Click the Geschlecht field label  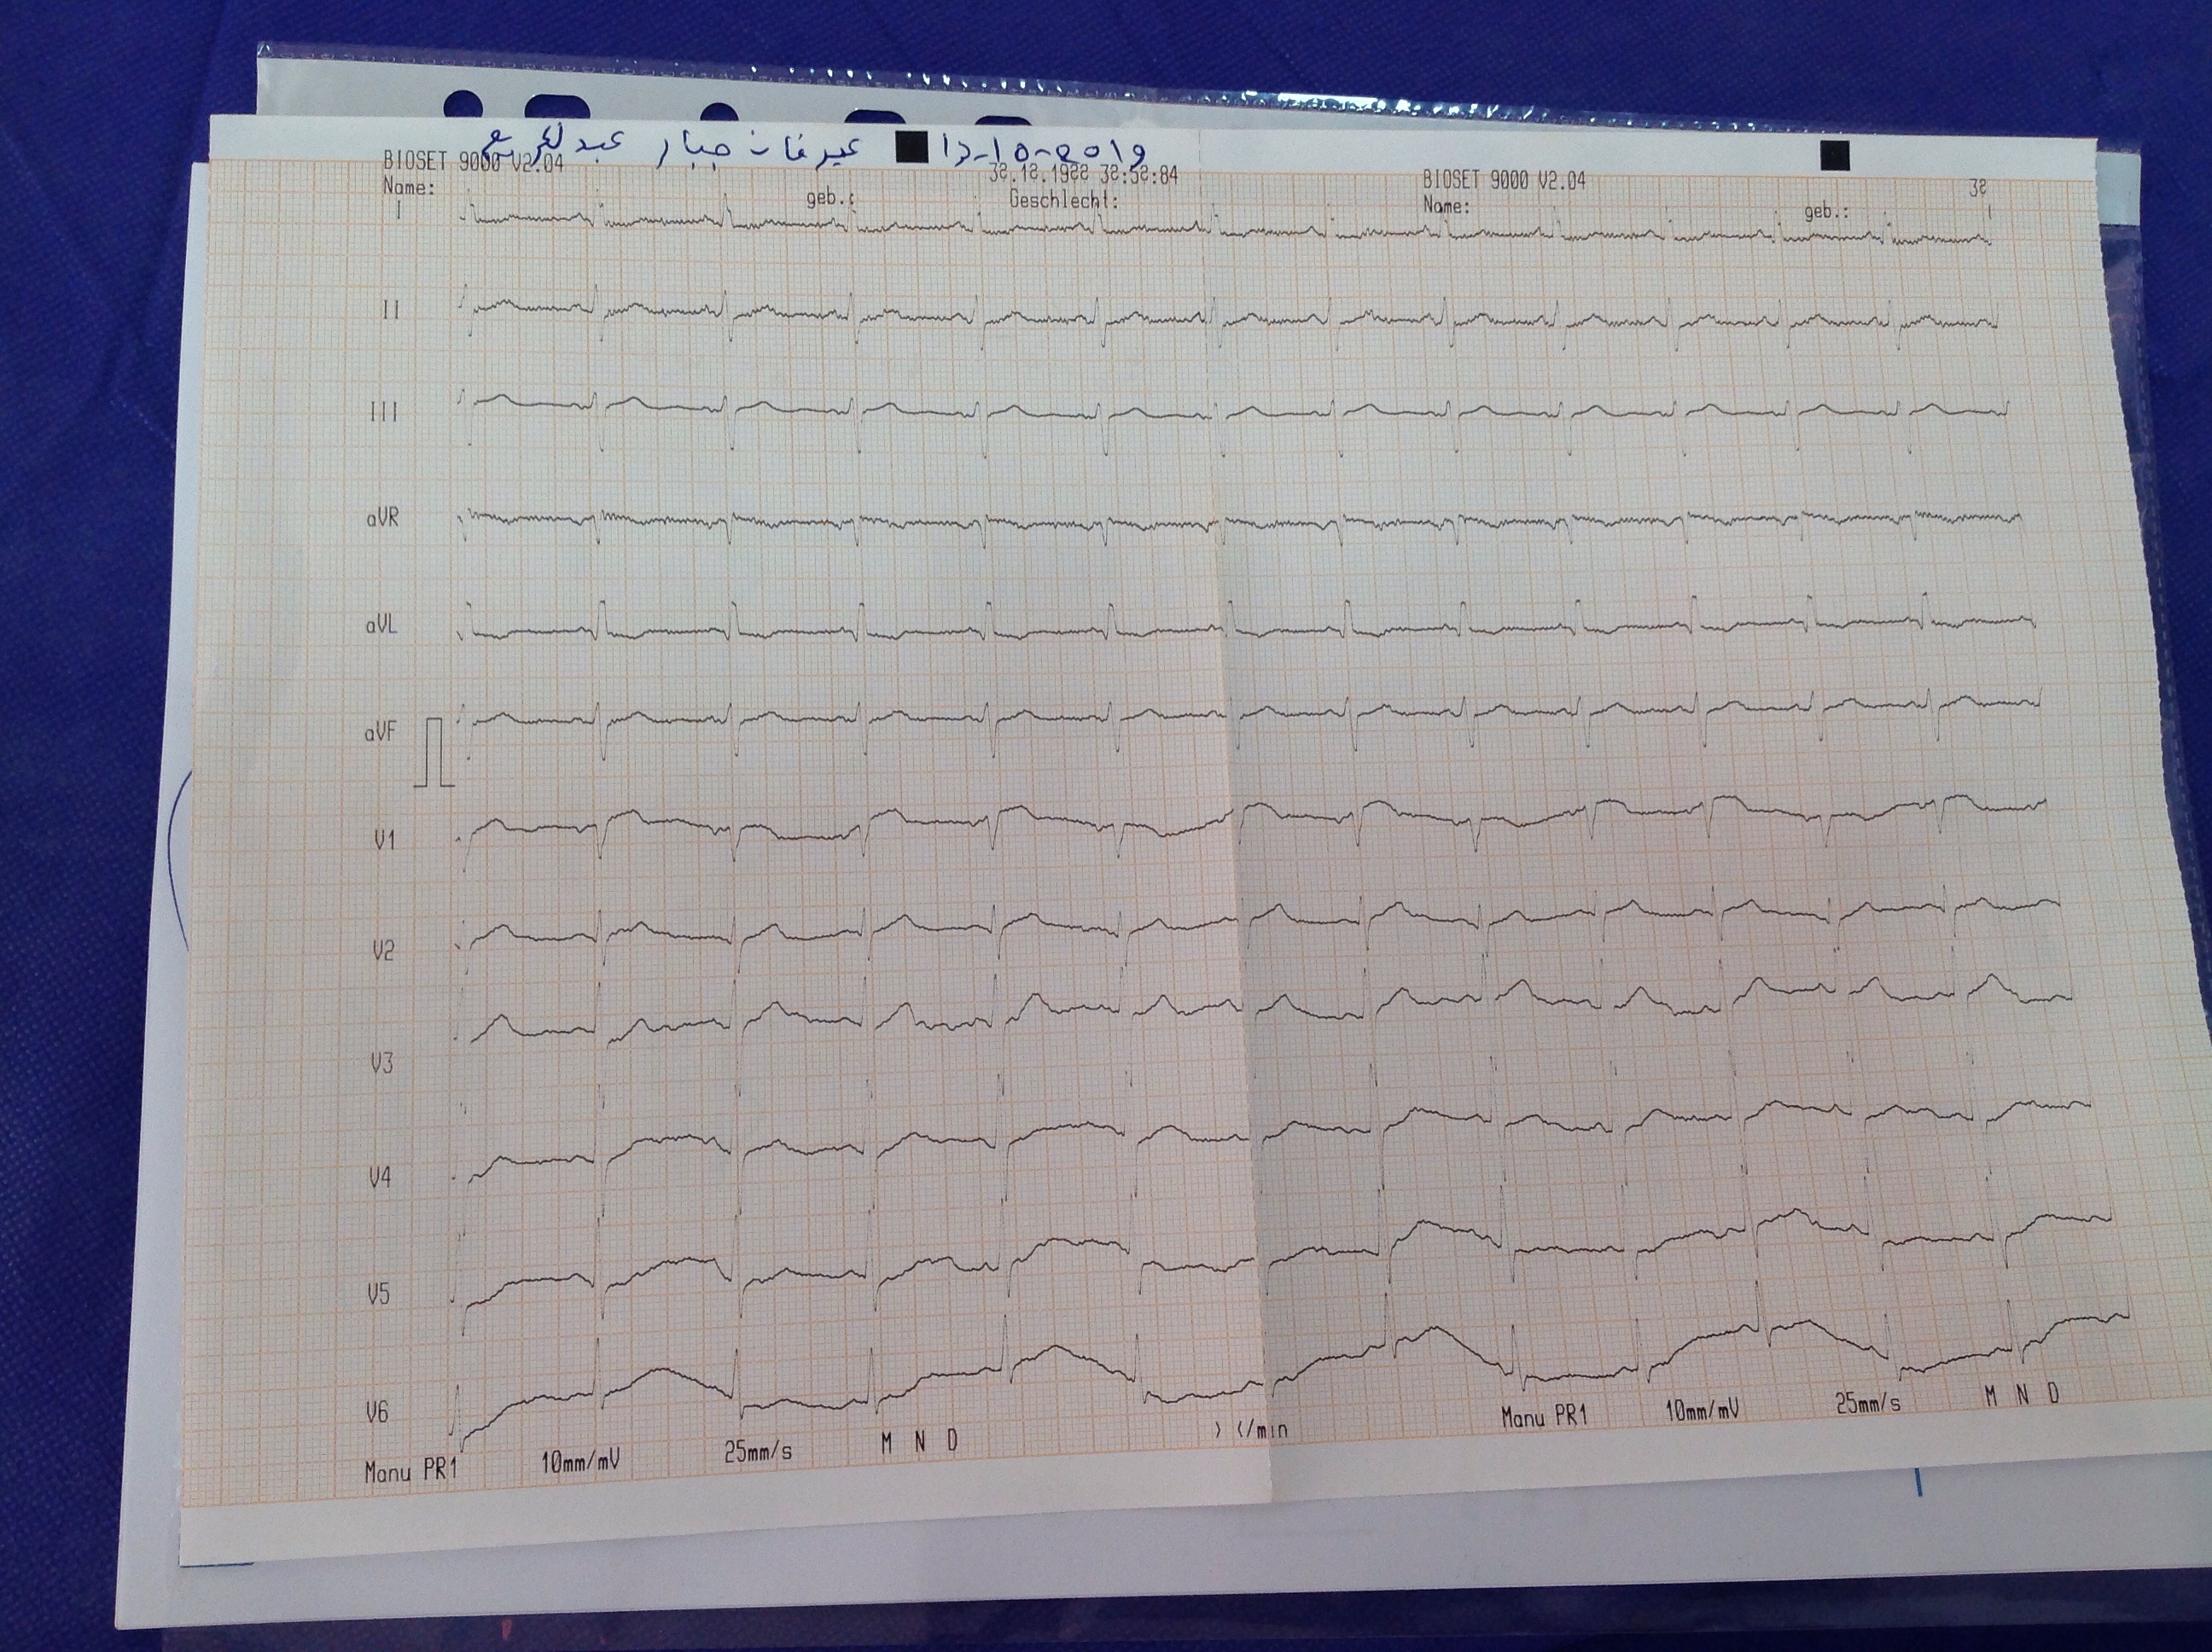(x=1063, y=199)
